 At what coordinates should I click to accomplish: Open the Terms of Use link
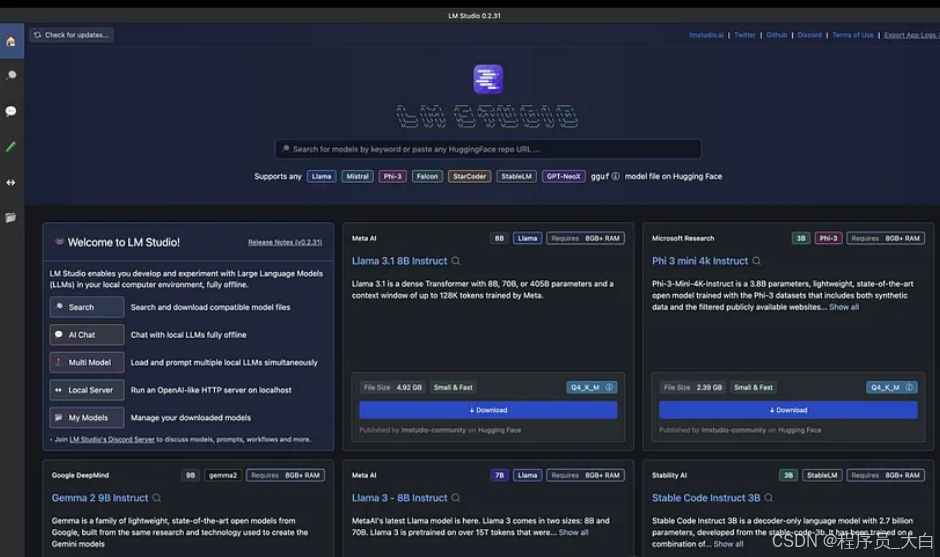coord(852,35)
